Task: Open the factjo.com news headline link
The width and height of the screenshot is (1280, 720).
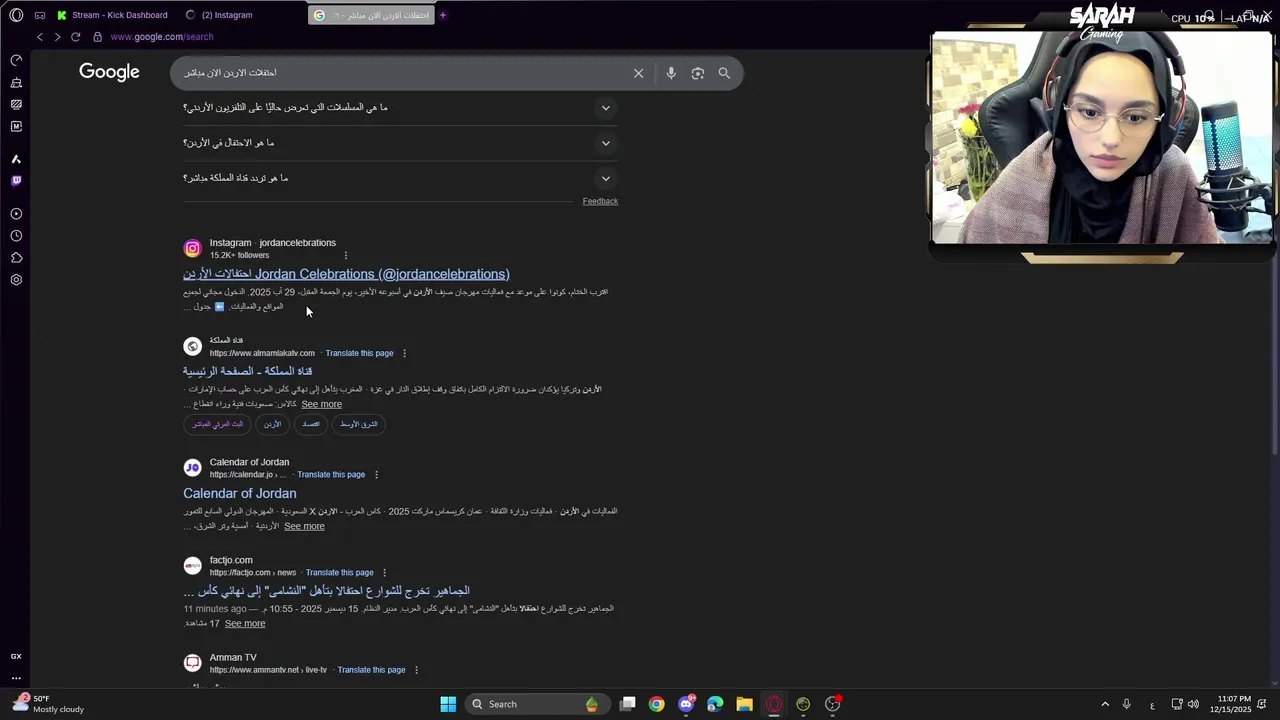Action: coord(326,591)
